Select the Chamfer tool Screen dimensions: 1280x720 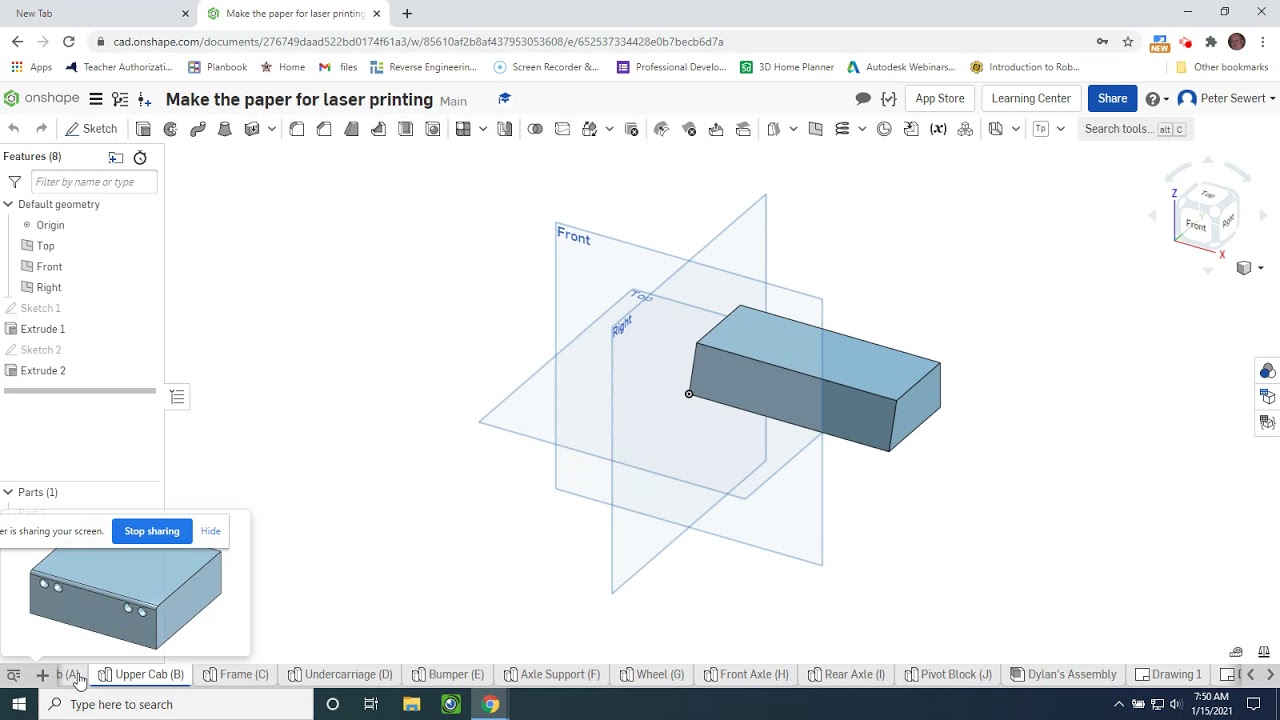click(324, 129)
